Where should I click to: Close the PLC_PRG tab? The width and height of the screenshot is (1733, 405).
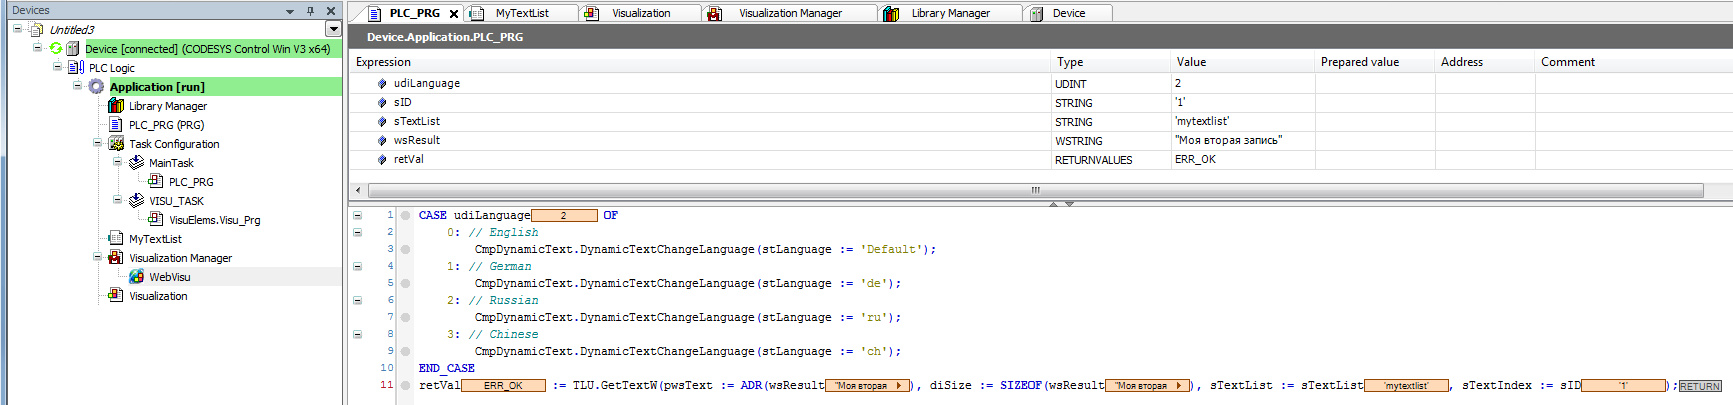(454, 14)
